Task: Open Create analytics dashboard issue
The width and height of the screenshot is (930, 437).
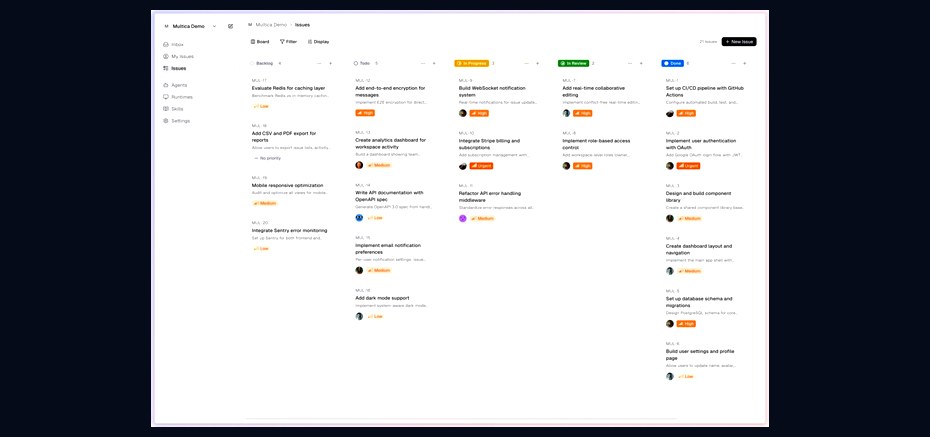Action: 390,143
